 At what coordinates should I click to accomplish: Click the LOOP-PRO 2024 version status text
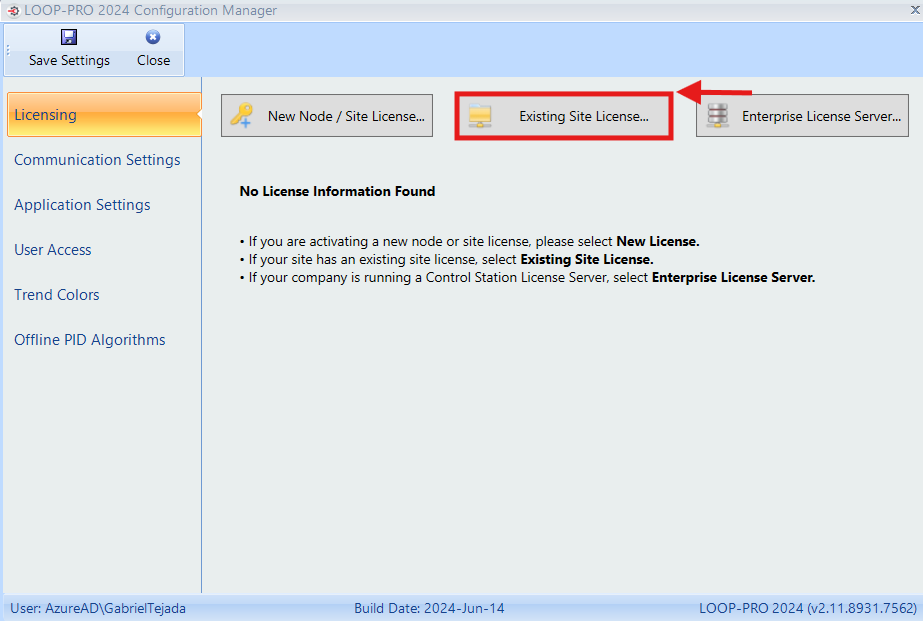[x=808, y=608]
